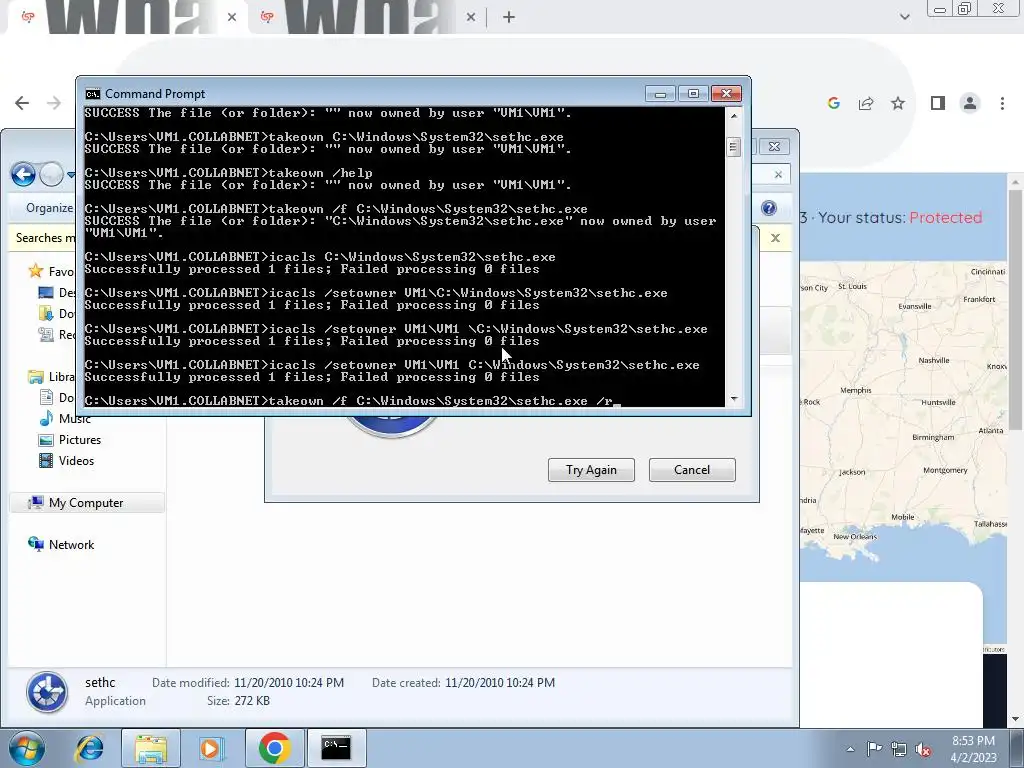Toggle Chrome side panel icon
Image resolution: width=1024 pixels, height=768 pixels.
(x=938, y=103)
